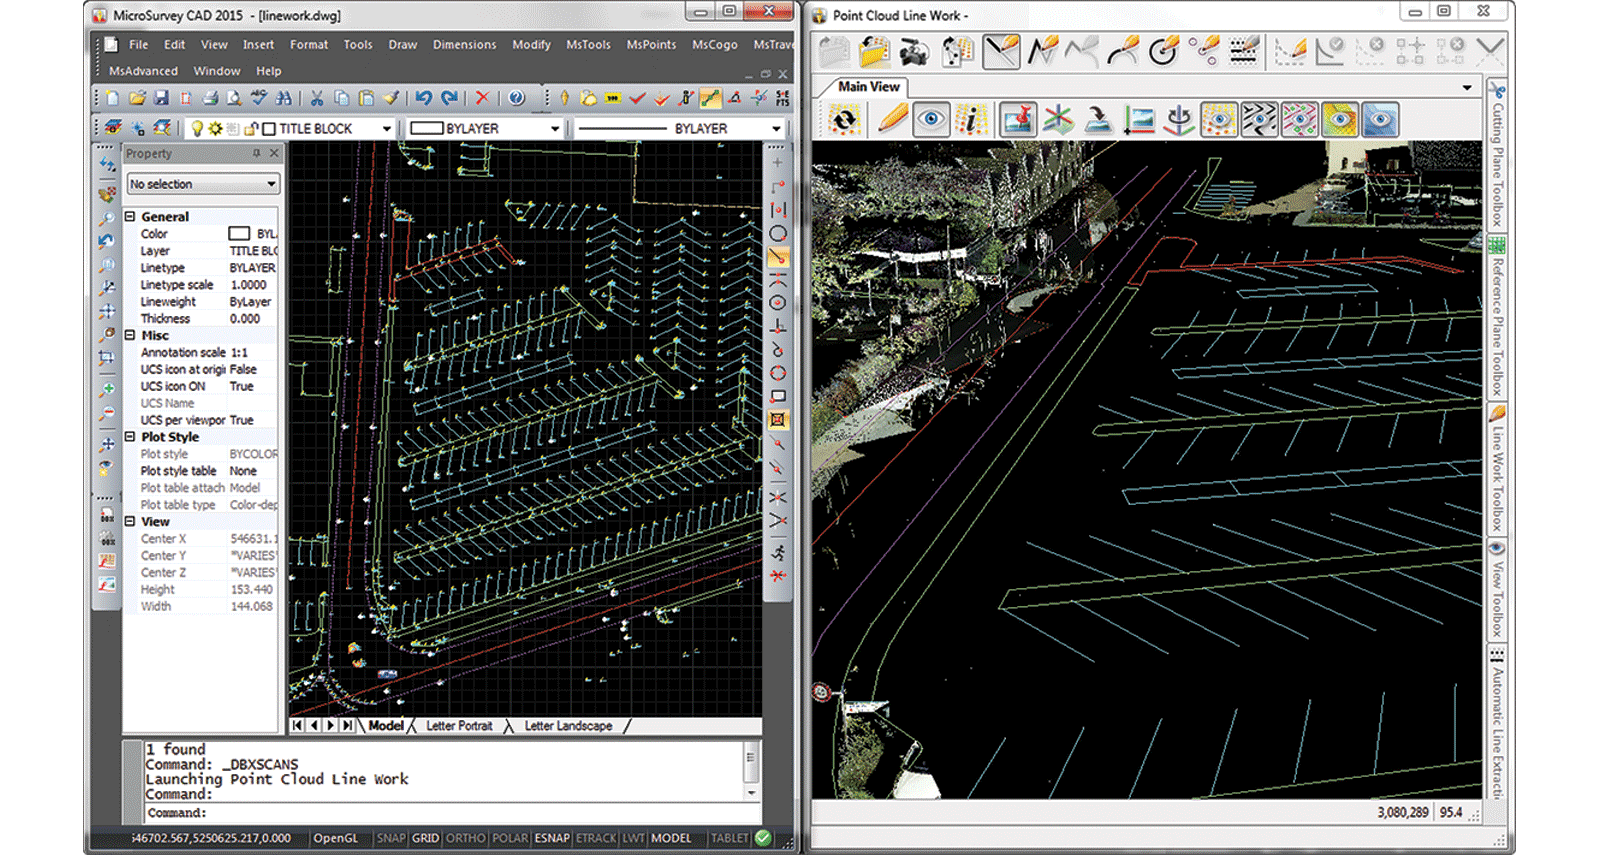Click the refresh points icon in Main View toolbar
The height and width of the screenshot is (856, 1600).
[x=844, y=120]
